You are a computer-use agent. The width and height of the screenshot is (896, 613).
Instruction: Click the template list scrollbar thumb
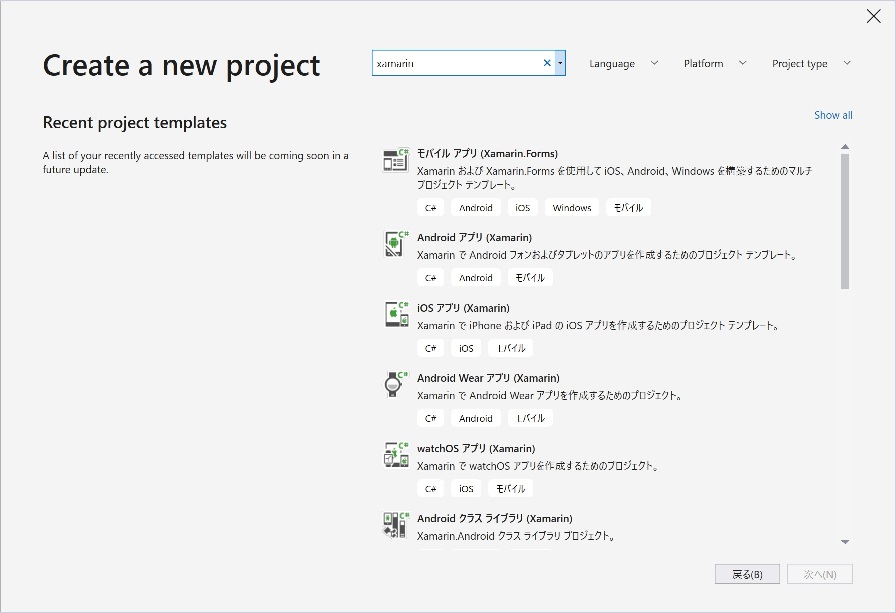pos(845,220)
